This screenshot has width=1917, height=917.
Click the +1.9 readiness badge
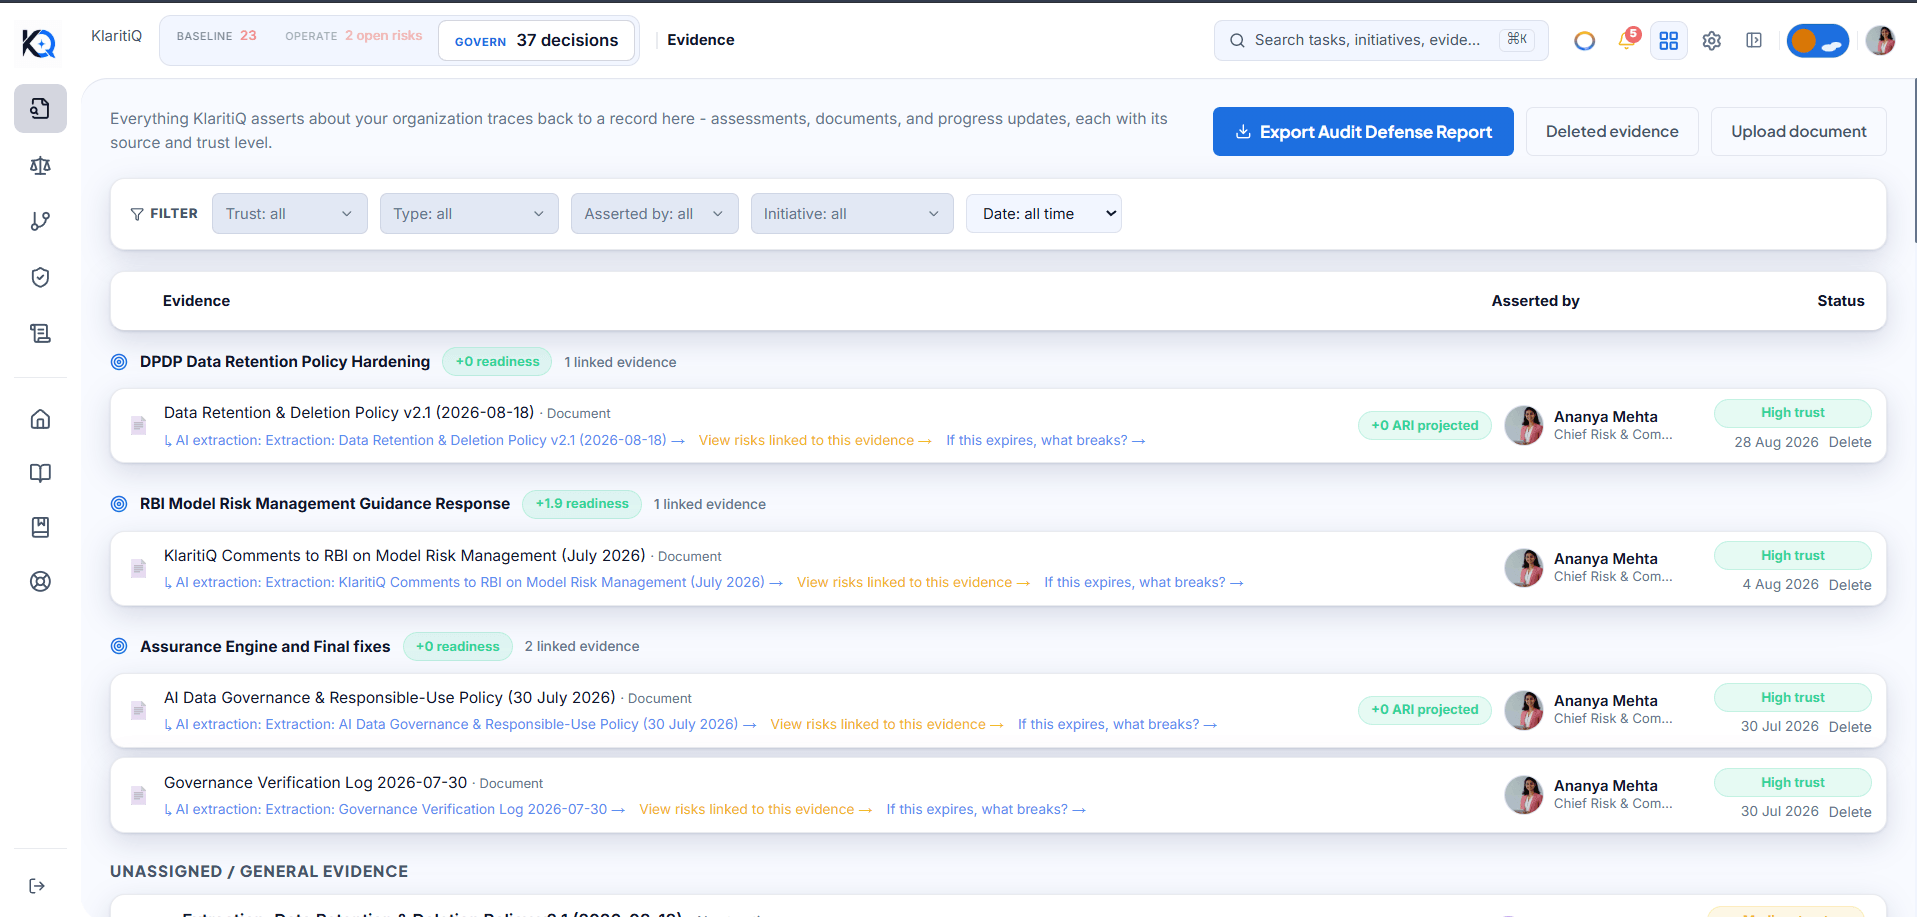(582, 504)
